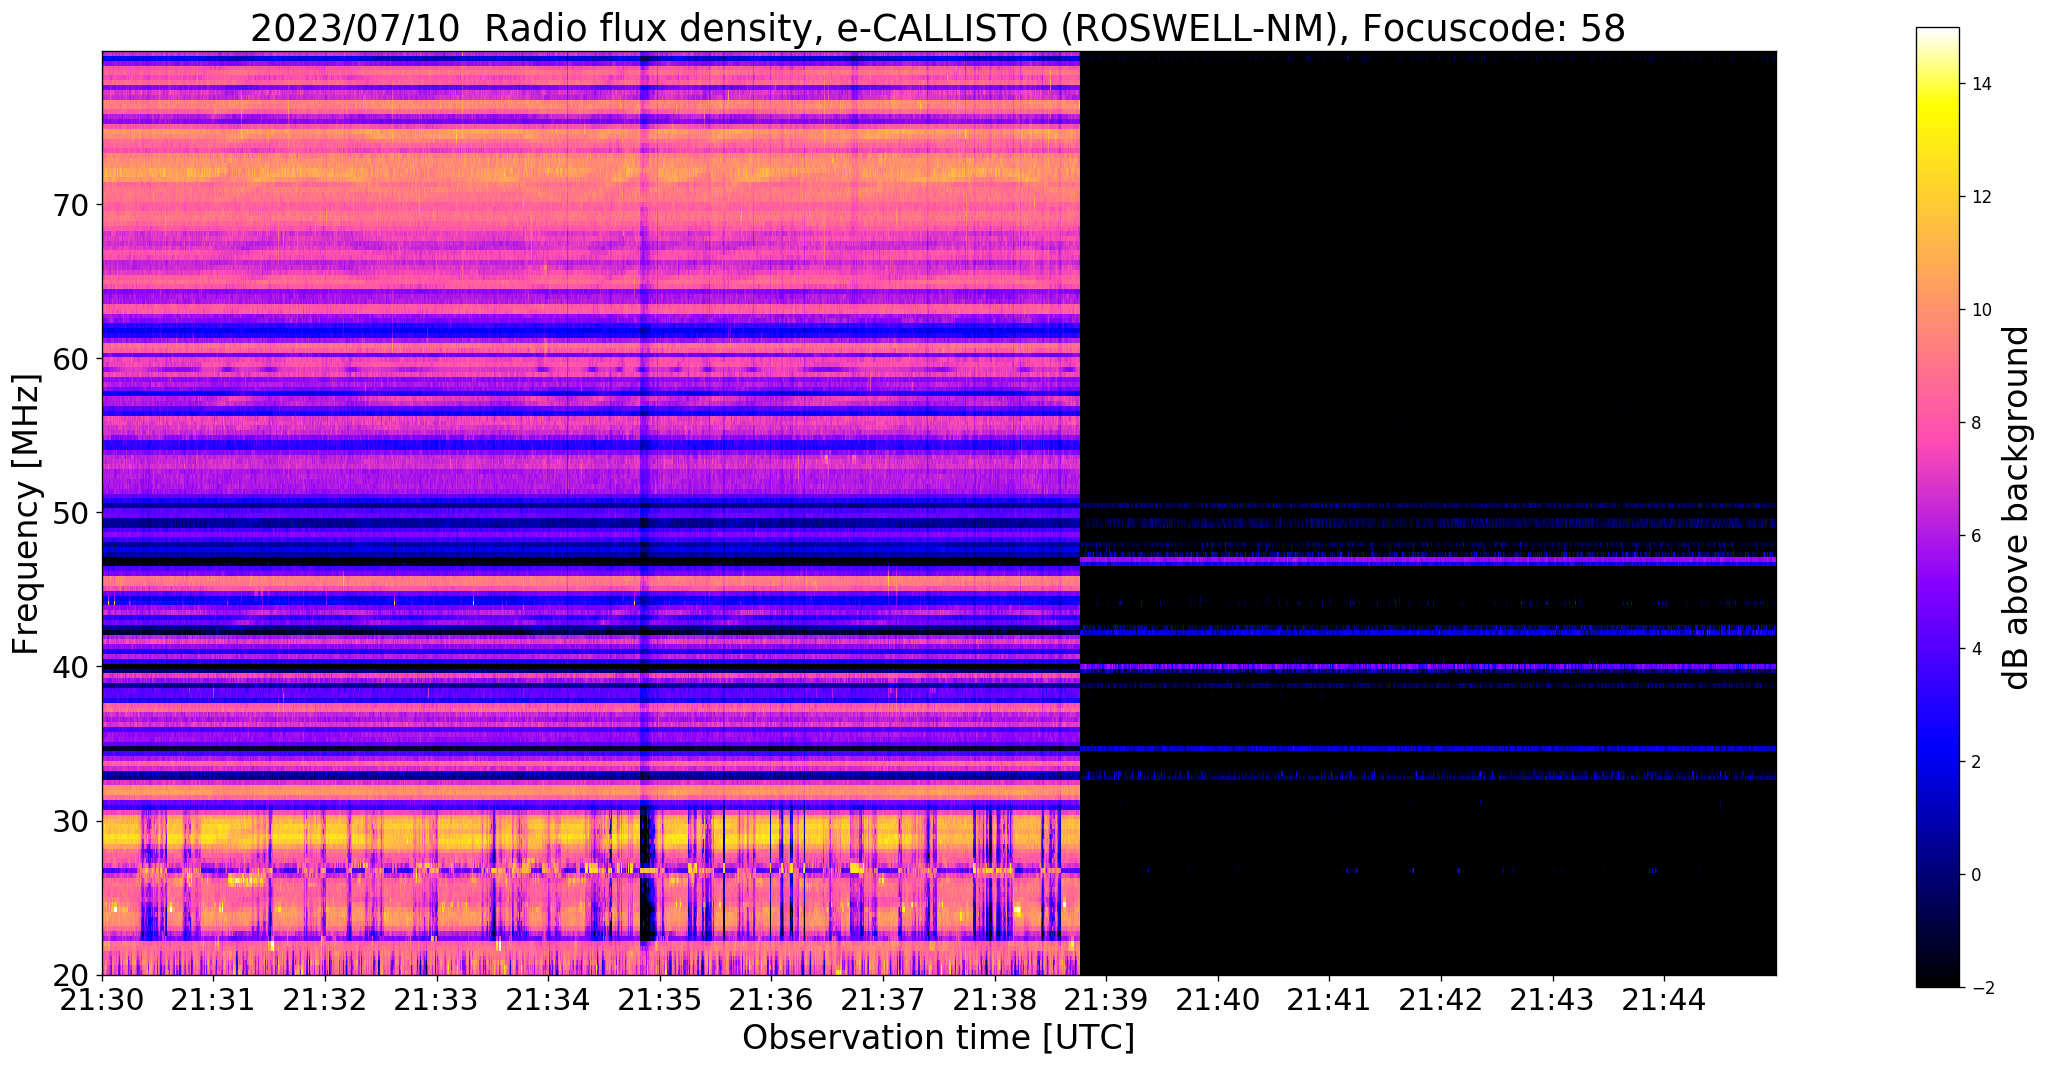Click the colorbar tick label 8
This screenshot has height=1067, width=2047.
tap(1975, 423)
